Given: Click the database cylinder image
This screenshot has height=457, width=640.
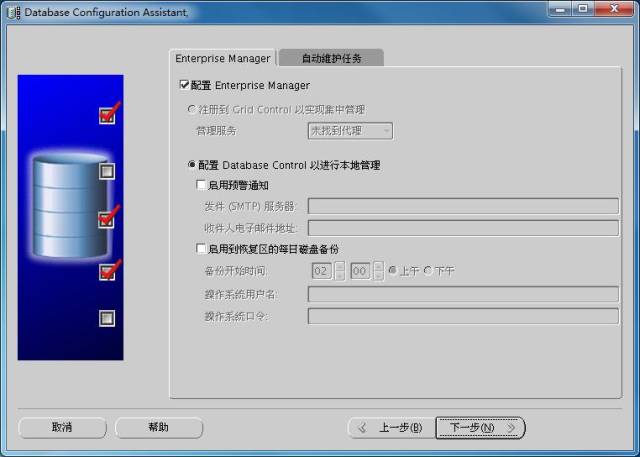Looking at the screenshot, I should [x=70, y=206].
